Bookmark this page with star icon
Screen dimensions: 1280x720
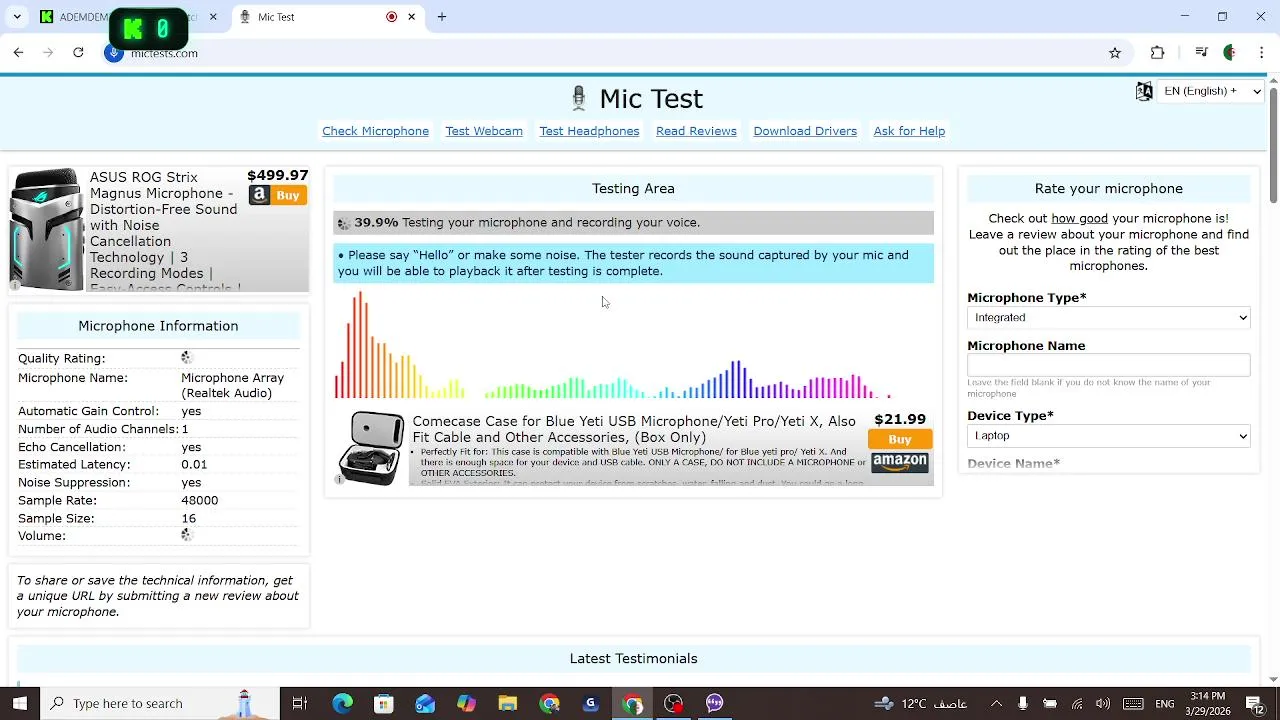[1115, 53]
